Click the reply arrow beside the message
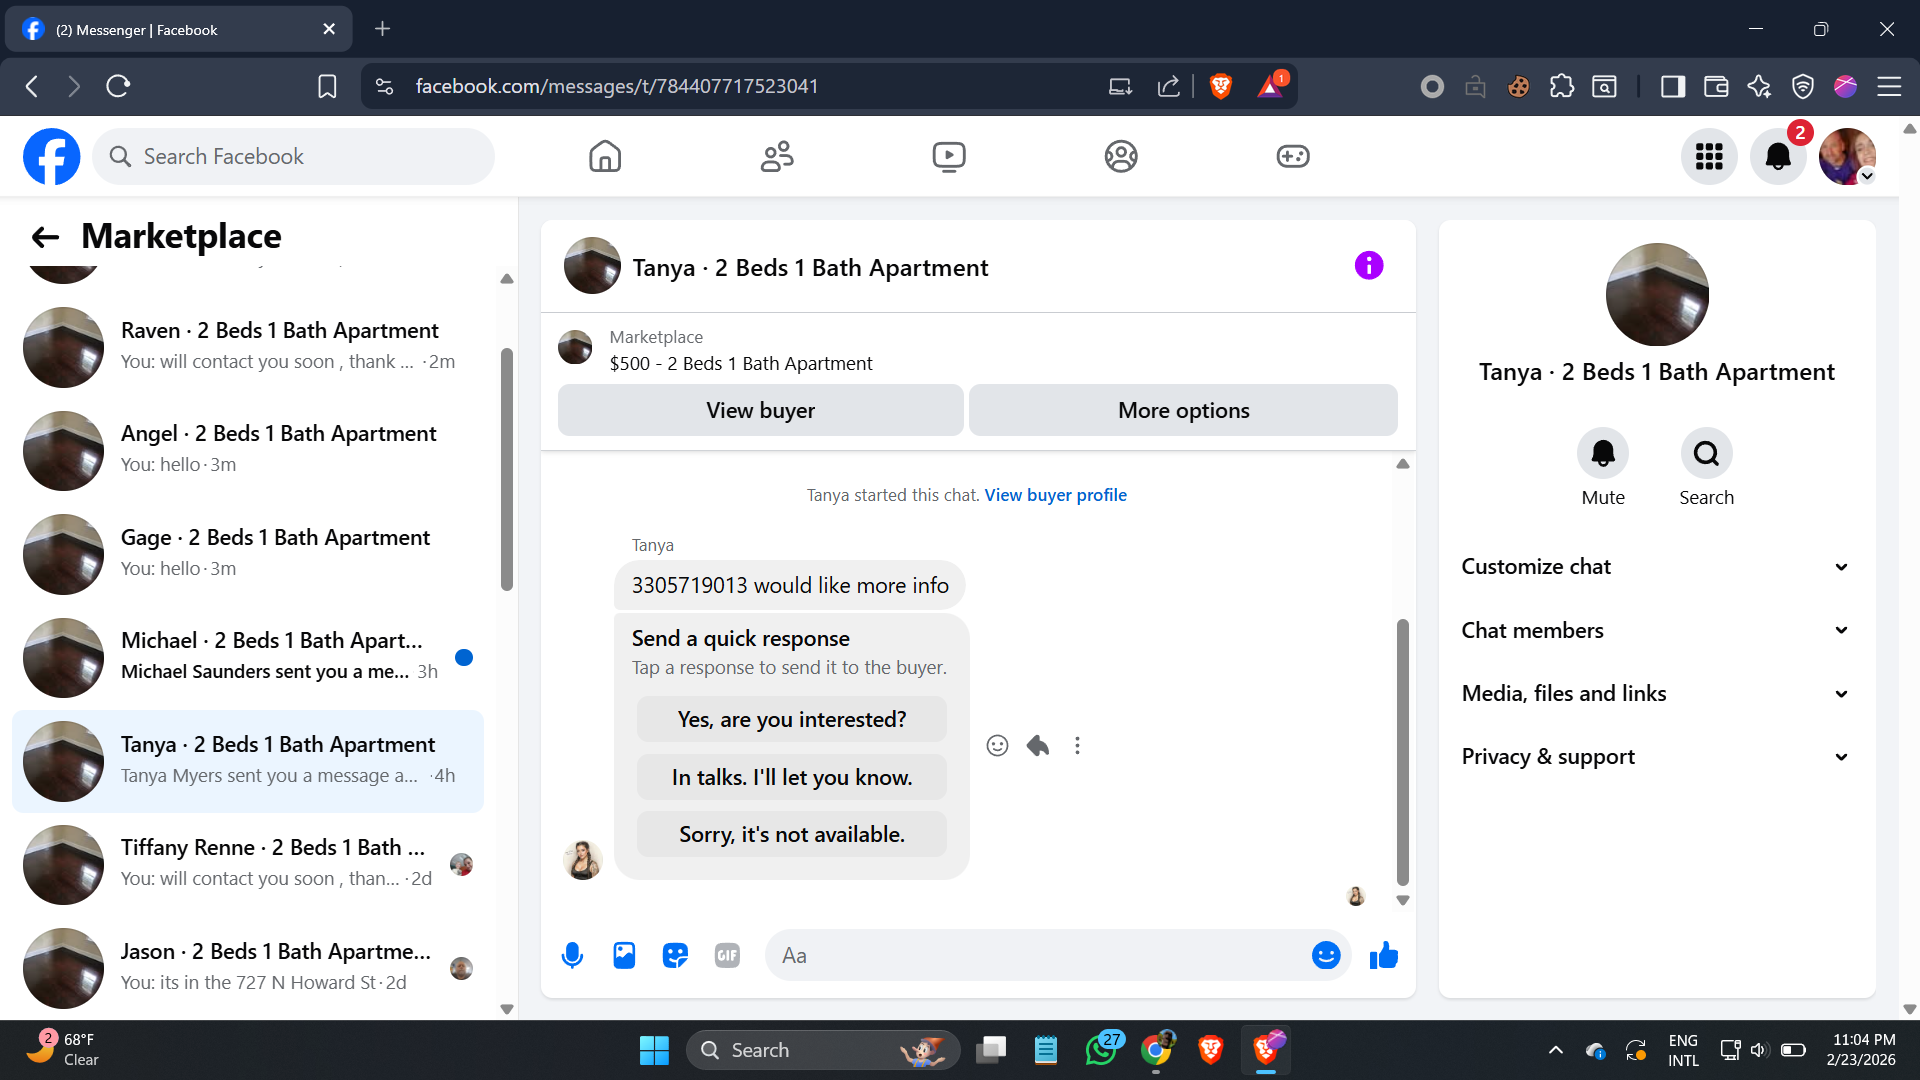The height and width of the screenshot is (1080, 1920). (x=1038, y=746)
